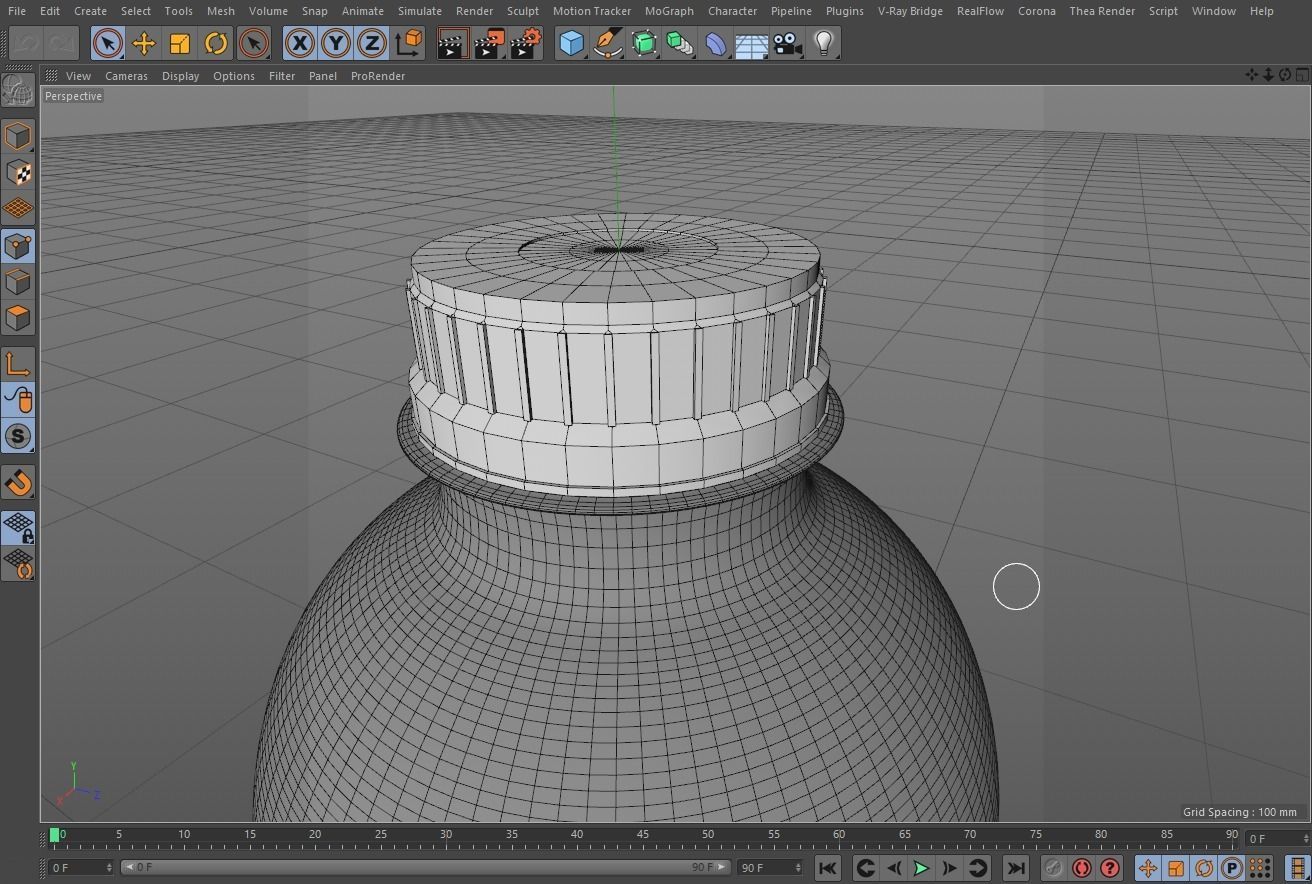
Task: Toggle the Enable Snap magnet
Action: pyautogui.click(x=18, y=482)
